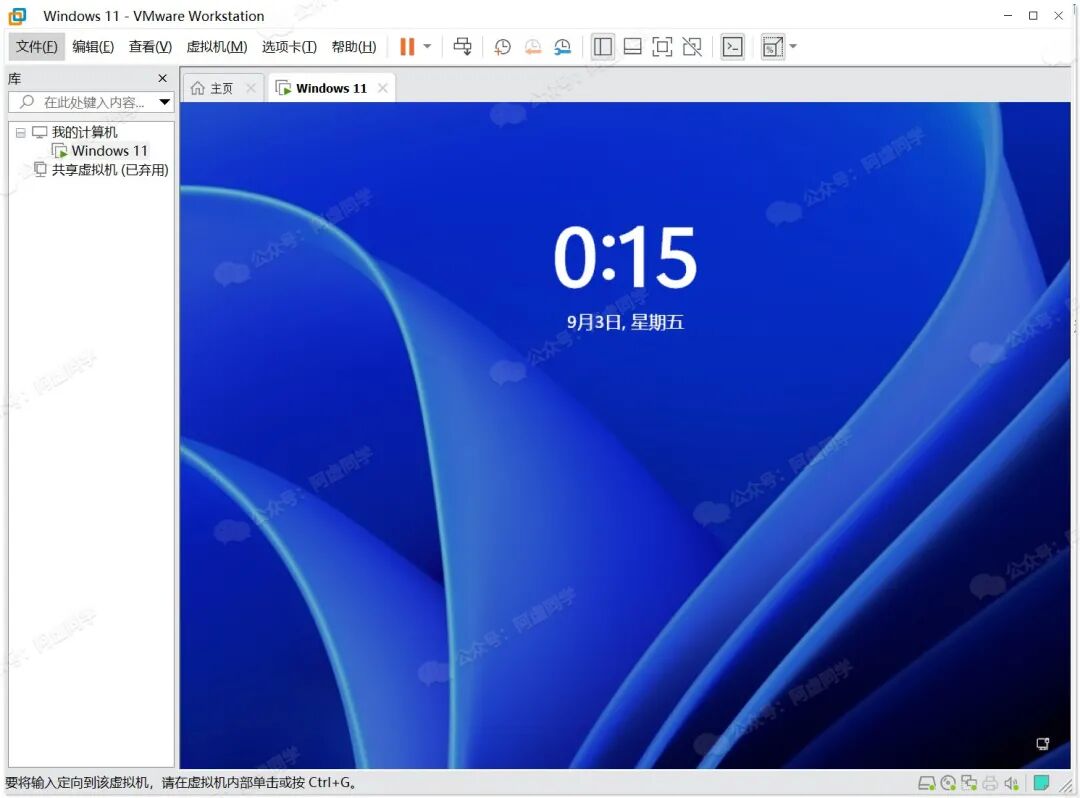Click the resize grip in the status bar corner

(x=1066, y=786)
